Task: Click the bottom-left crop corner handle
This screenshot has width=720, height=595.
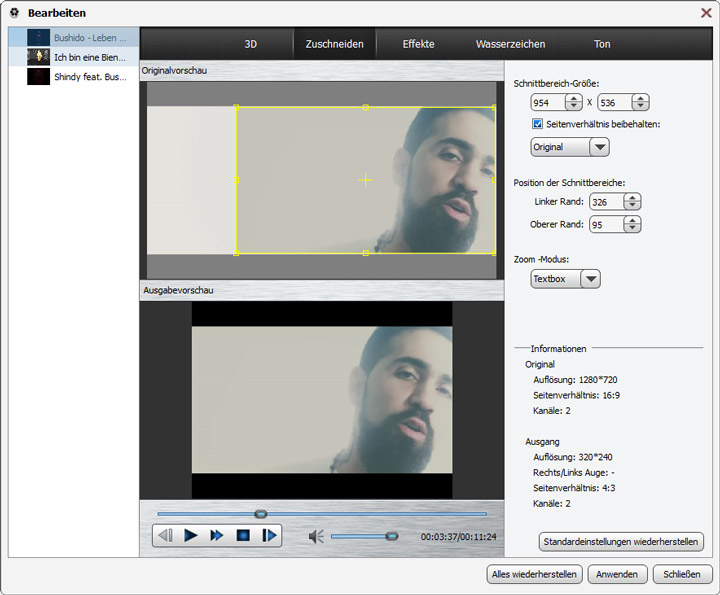Action: pyautogui.click(x=236, y=253)
